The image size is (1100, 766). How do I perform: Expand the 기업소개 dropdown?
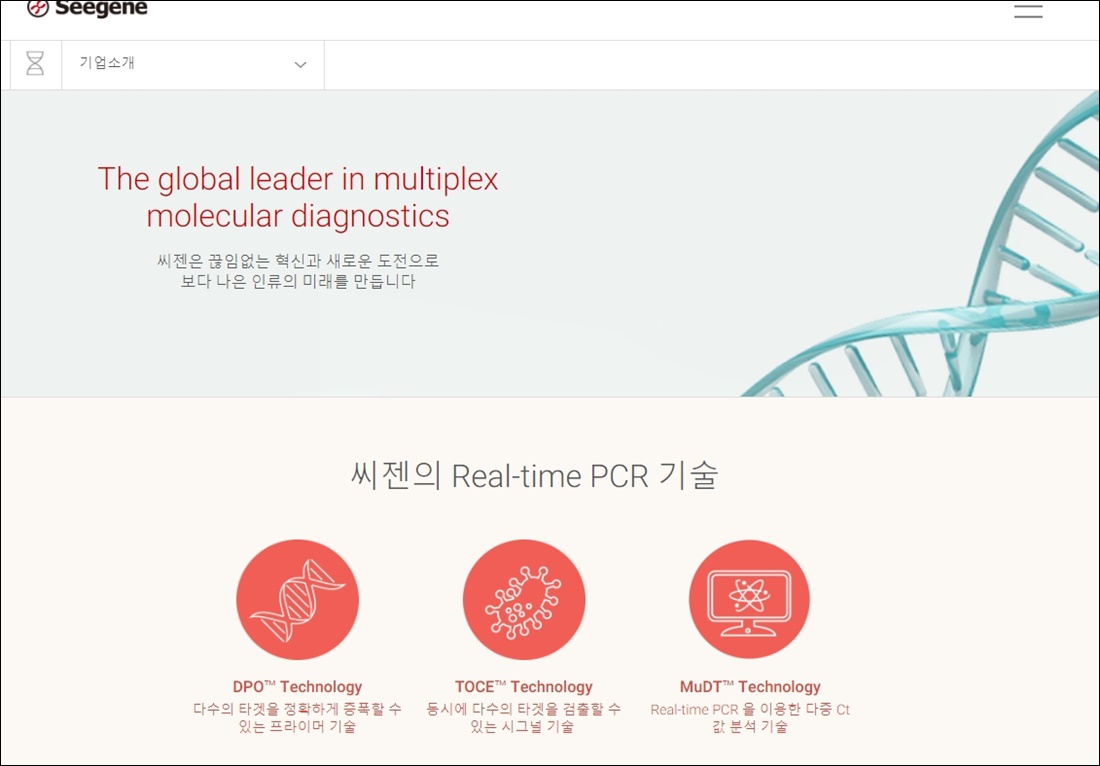click(x=193, y=65)
